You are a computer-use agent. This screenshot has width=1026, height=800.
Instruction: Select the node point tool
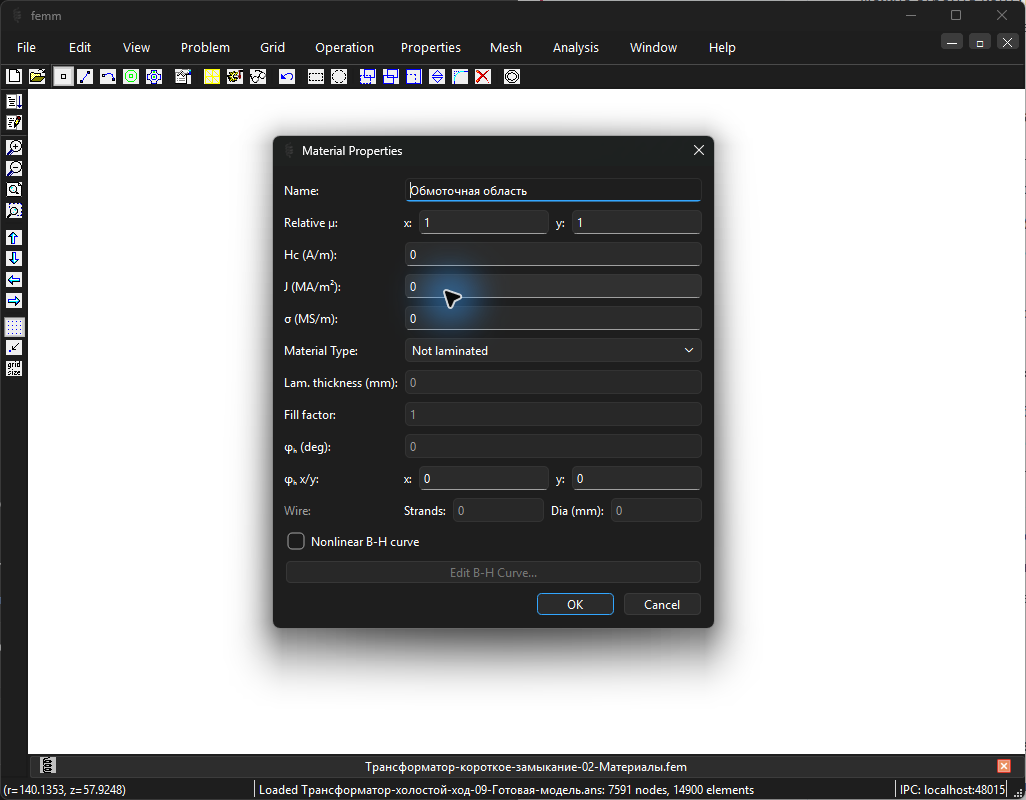tap(63, 77)
